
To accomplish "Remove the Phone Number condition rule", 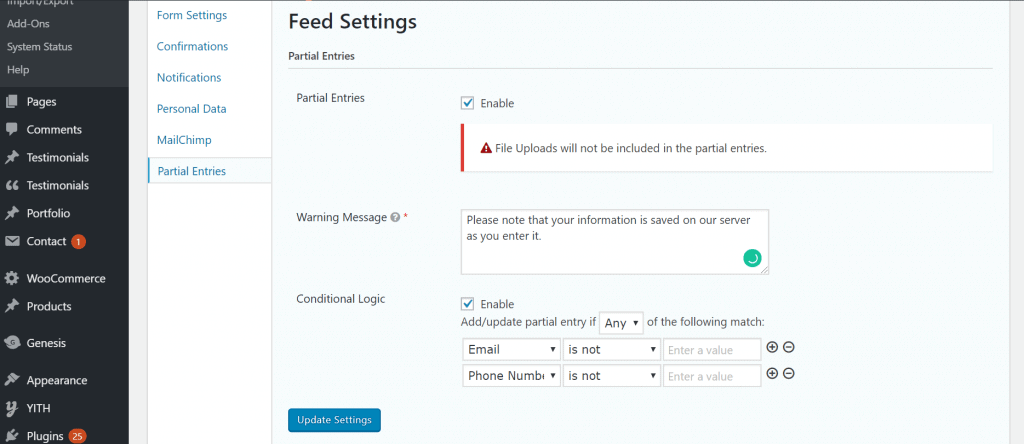I will [788, 373].
